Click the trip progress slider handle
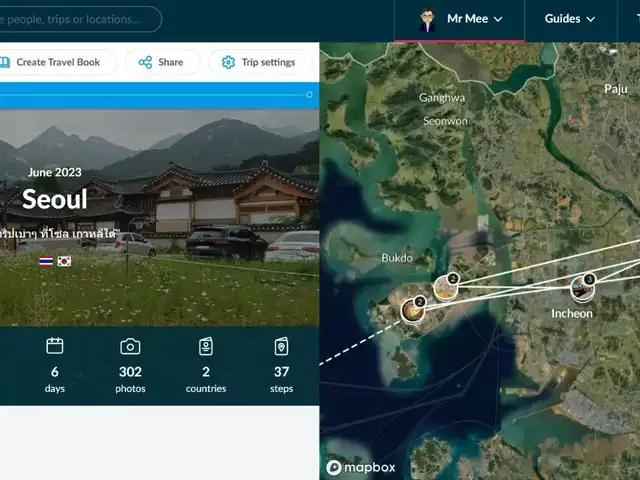640x480 pixels. (x=309, y=94)
